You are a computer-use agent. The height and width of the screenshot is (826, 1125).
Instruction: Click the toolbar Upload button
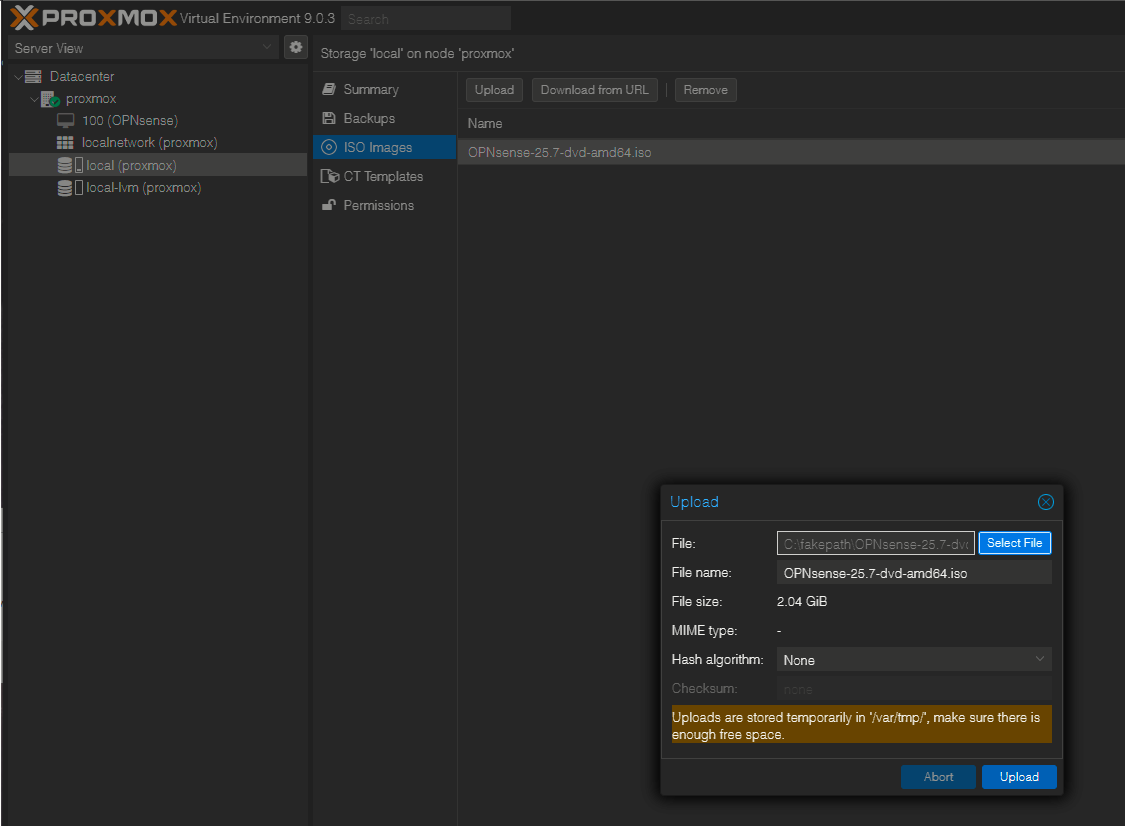494,90
